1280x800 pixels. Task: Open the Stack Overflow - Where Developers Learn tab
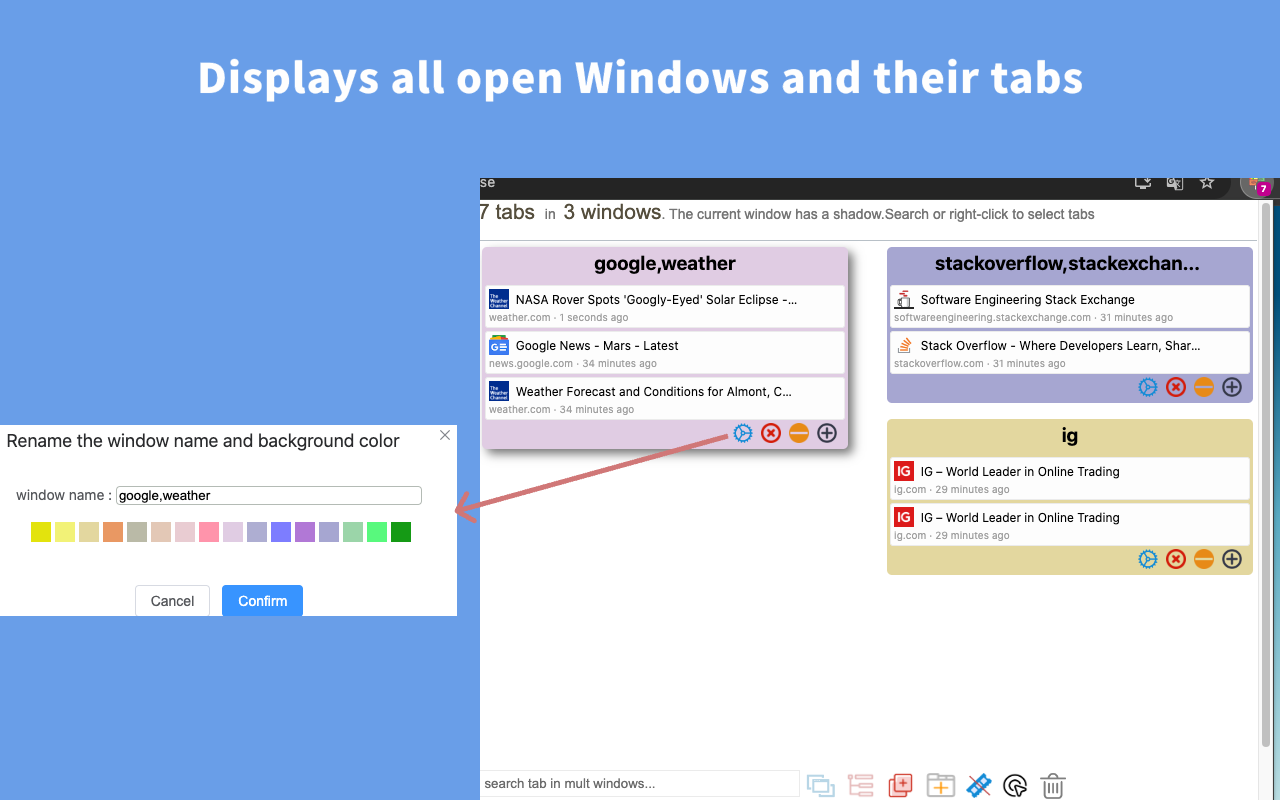coord(1070,352)
